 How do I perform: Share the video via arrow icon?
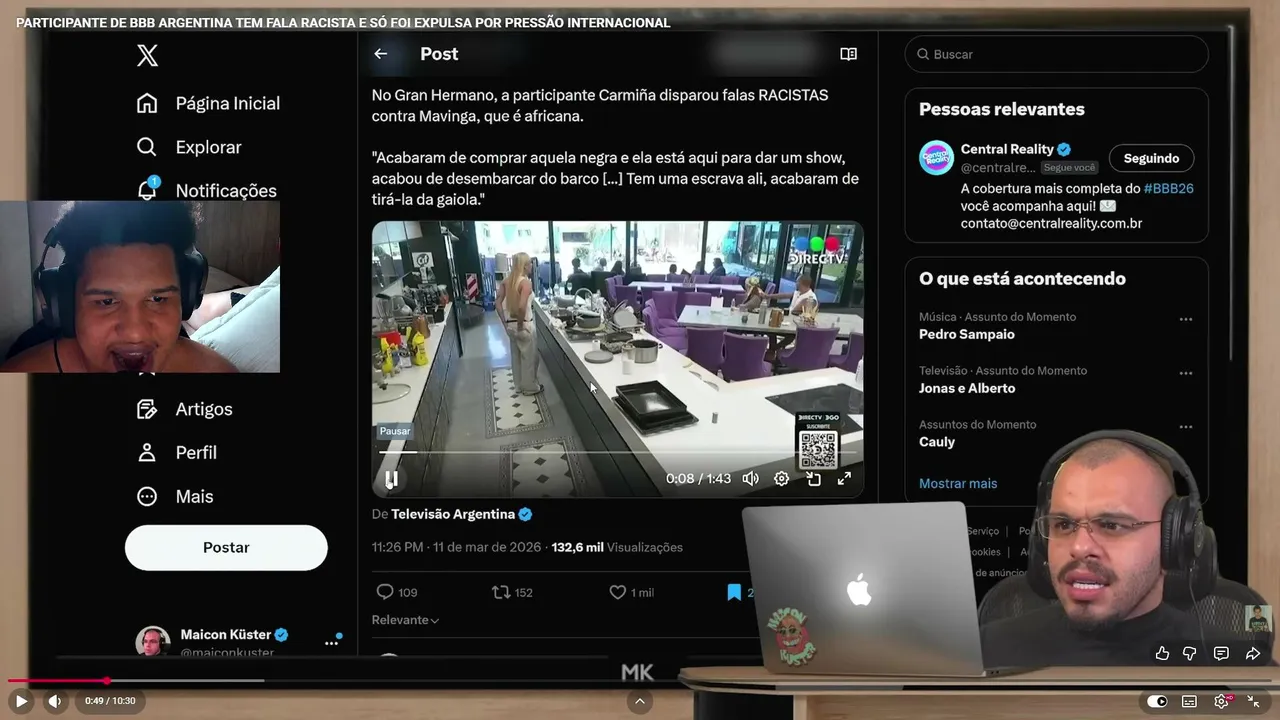1253,653
